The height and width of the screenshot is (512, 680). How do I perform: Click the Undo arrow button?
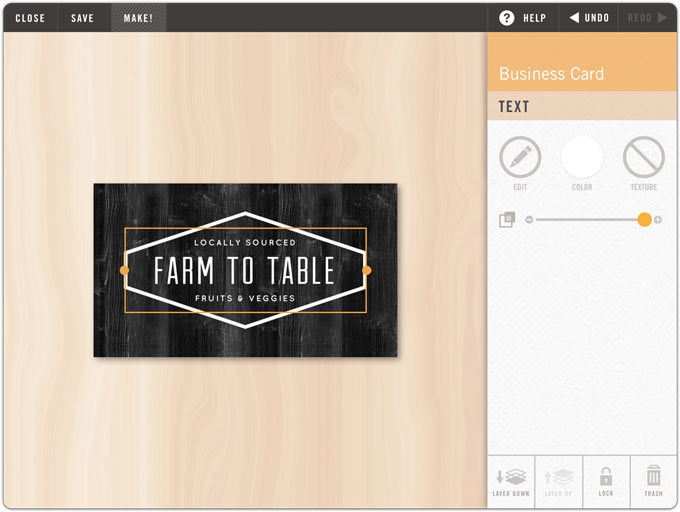point(589,18)
